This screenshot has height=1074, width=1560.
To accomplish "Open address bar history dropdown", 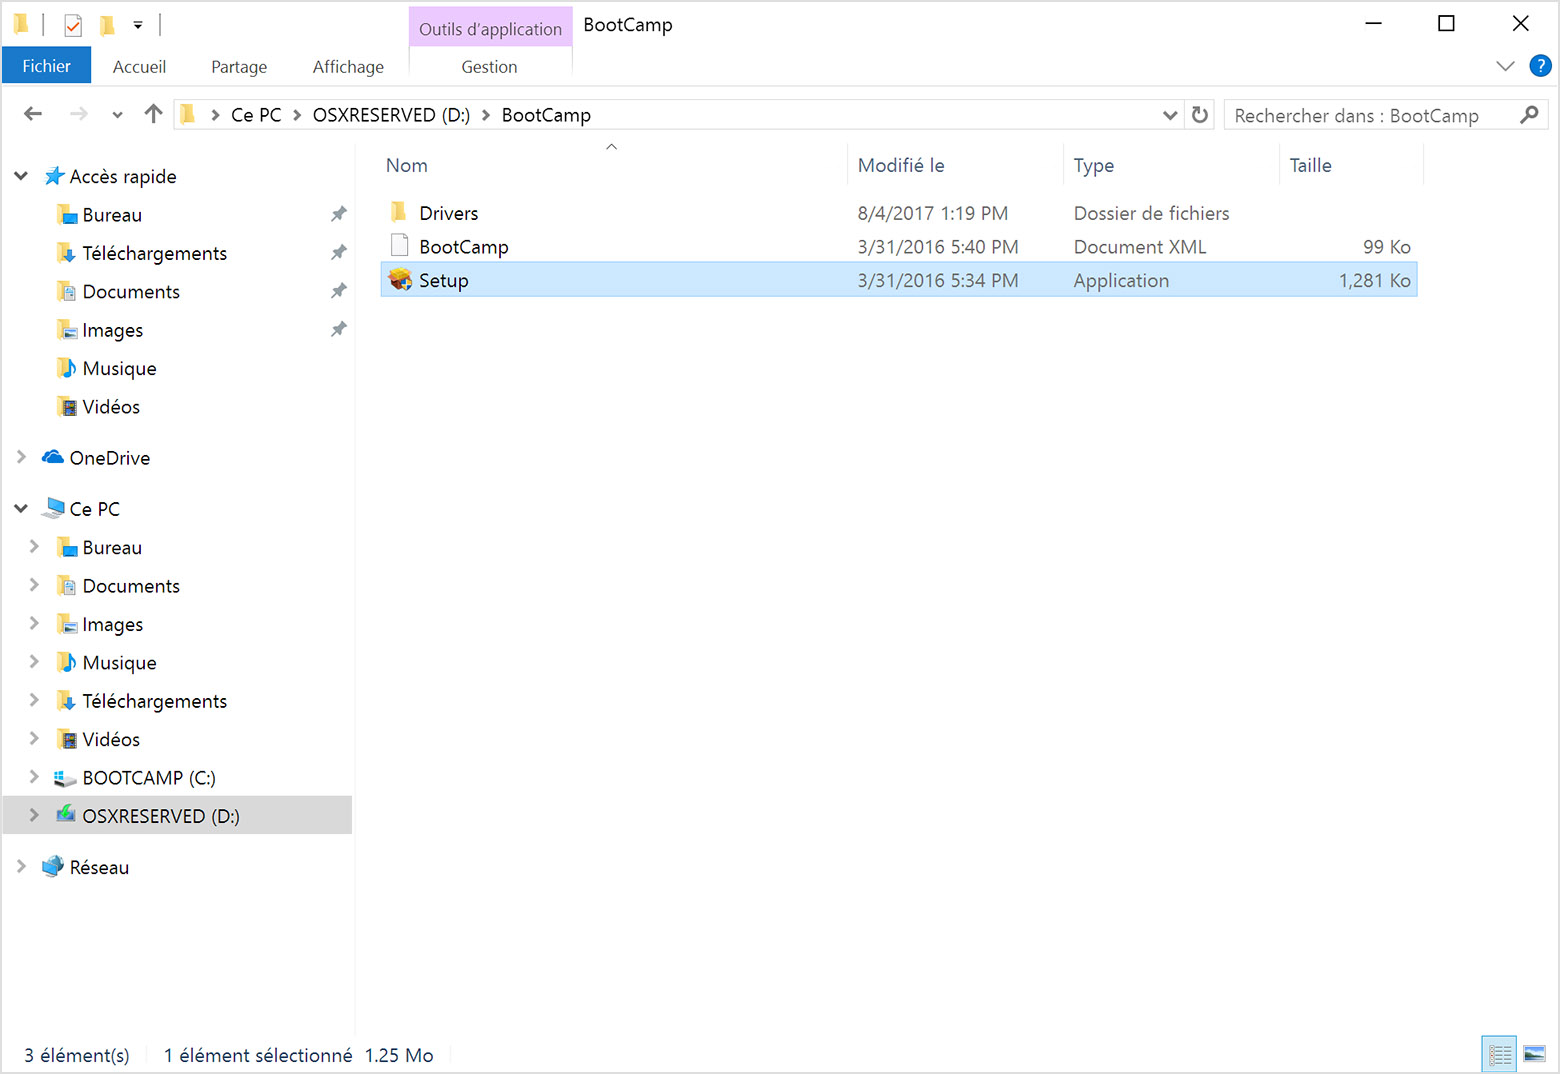I will coord(1170,115).
